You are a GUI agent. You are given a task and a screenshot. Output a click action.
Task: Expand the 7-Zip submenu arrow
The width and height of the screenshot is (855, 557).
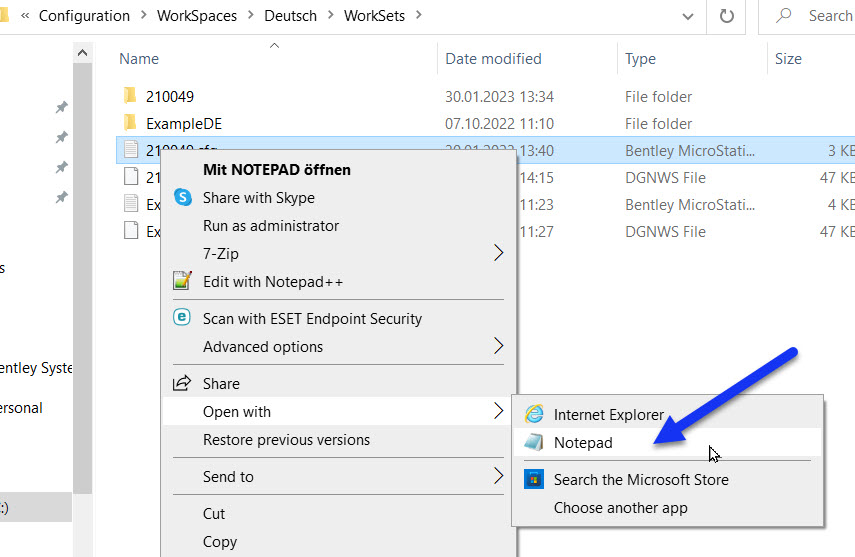(x=498, y=254)
